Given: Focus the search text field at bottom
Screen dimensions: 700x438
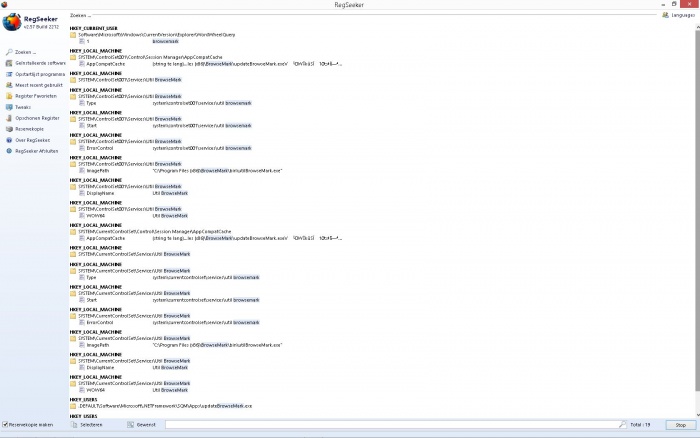Looking at the screenshot, I should 392,425.
